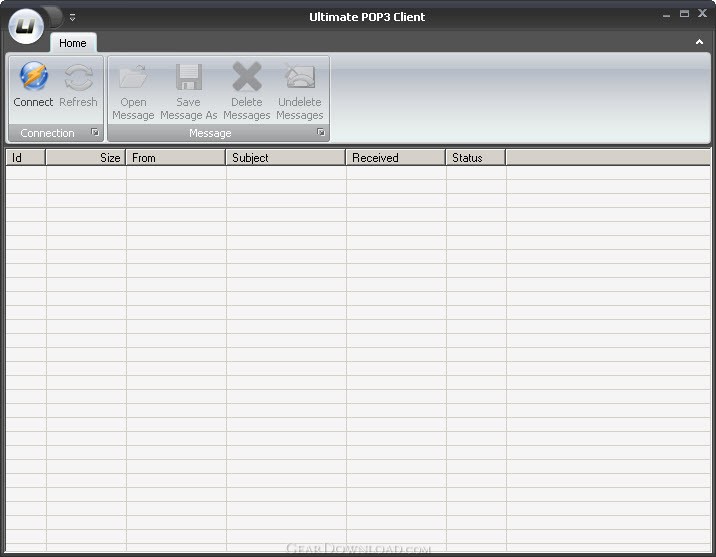Image resolution: width=716 pixels, height=557 pixels.
Task: Click the Undelete Messages icon
Action: point(300,76)
